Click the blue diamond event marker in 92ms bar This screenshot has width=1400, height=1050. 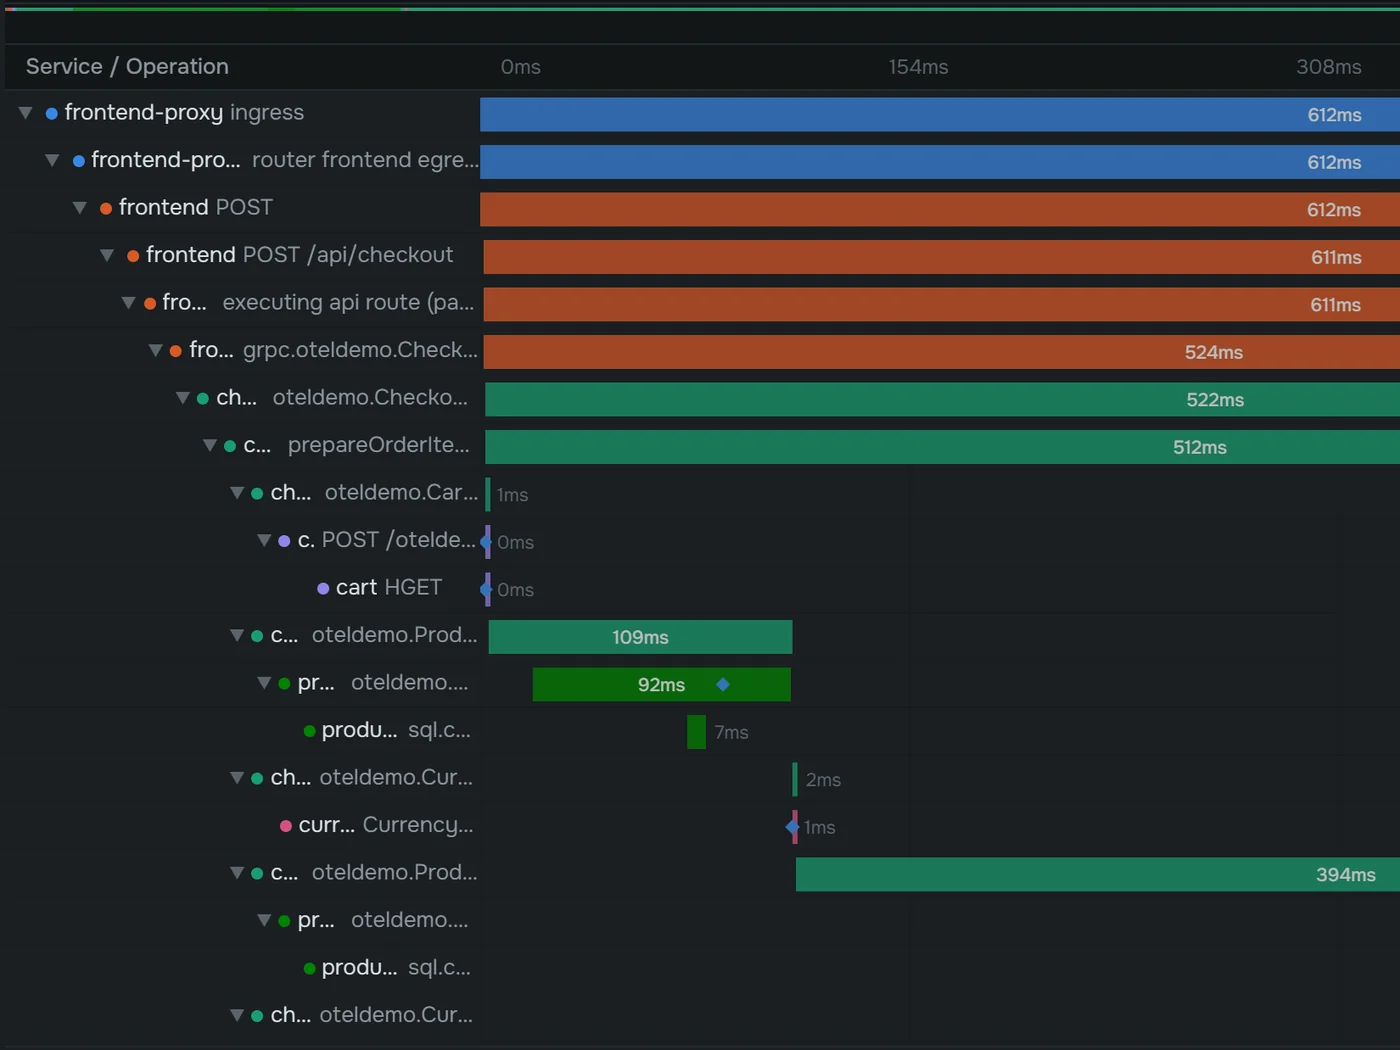pos(723,684)
